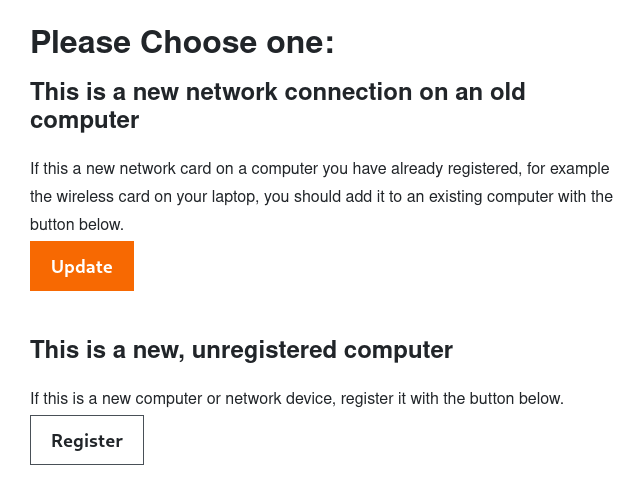643x495 pixels.
Task: Click the words 'button below.' under the first heading
Action: (x=77, y=225)
